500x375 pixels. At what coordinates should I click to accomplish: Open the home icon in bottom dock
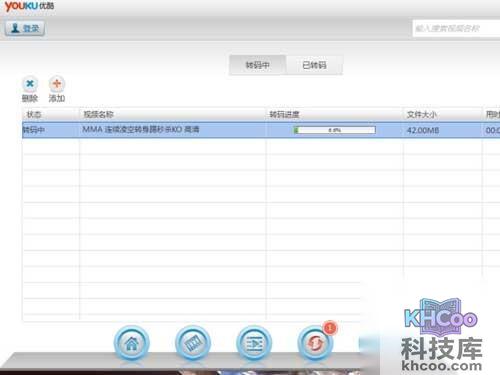pyautogui.click(x=132, y=343)
